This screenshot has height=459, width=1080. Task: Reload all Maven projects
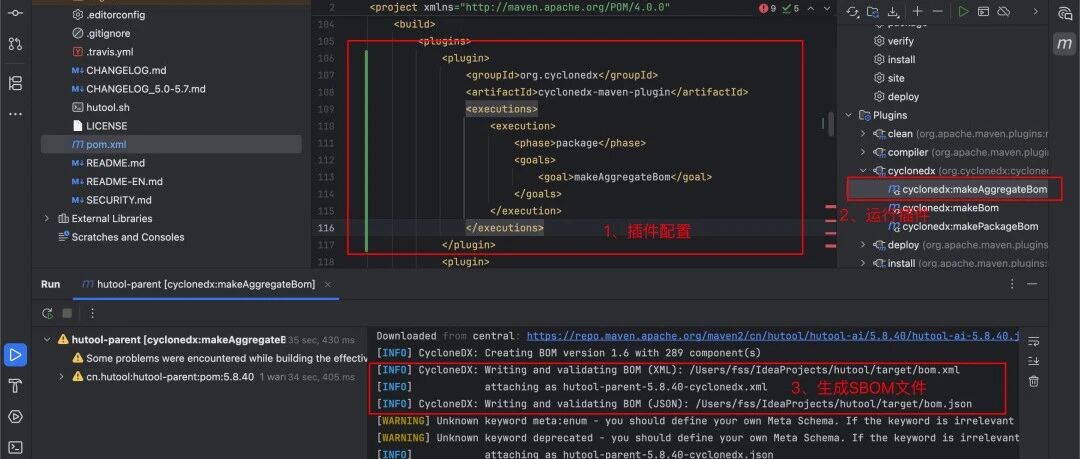click(853, 11)
